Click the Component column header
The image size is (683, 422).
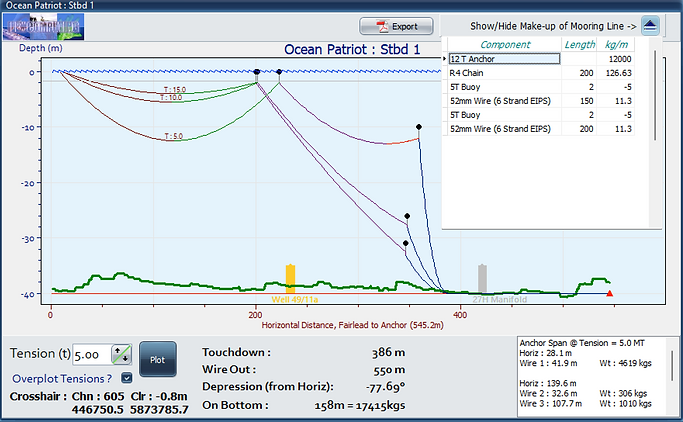pos(504,44)
